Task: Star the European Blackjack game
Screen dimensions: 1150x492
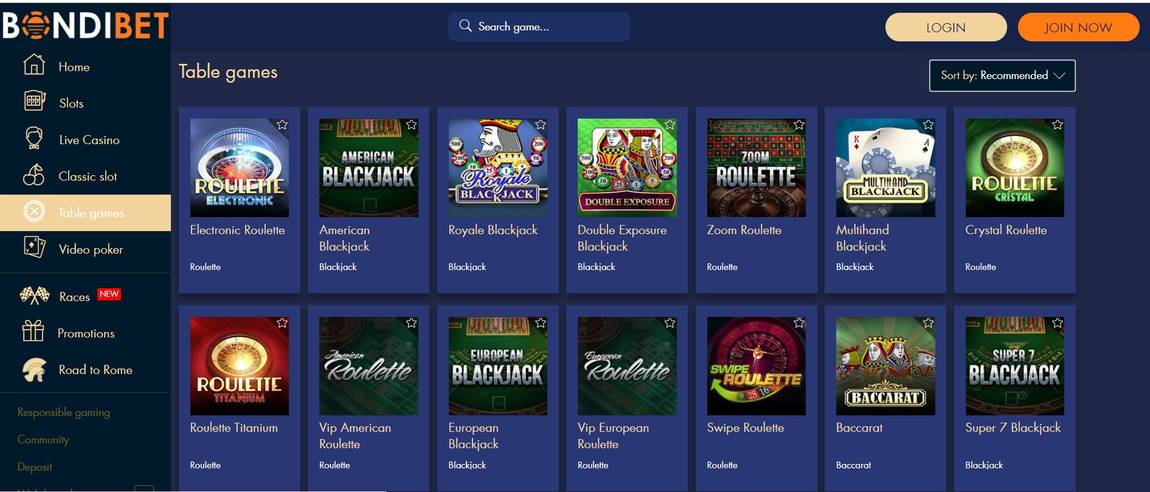Action: click(x=541, y=323)
